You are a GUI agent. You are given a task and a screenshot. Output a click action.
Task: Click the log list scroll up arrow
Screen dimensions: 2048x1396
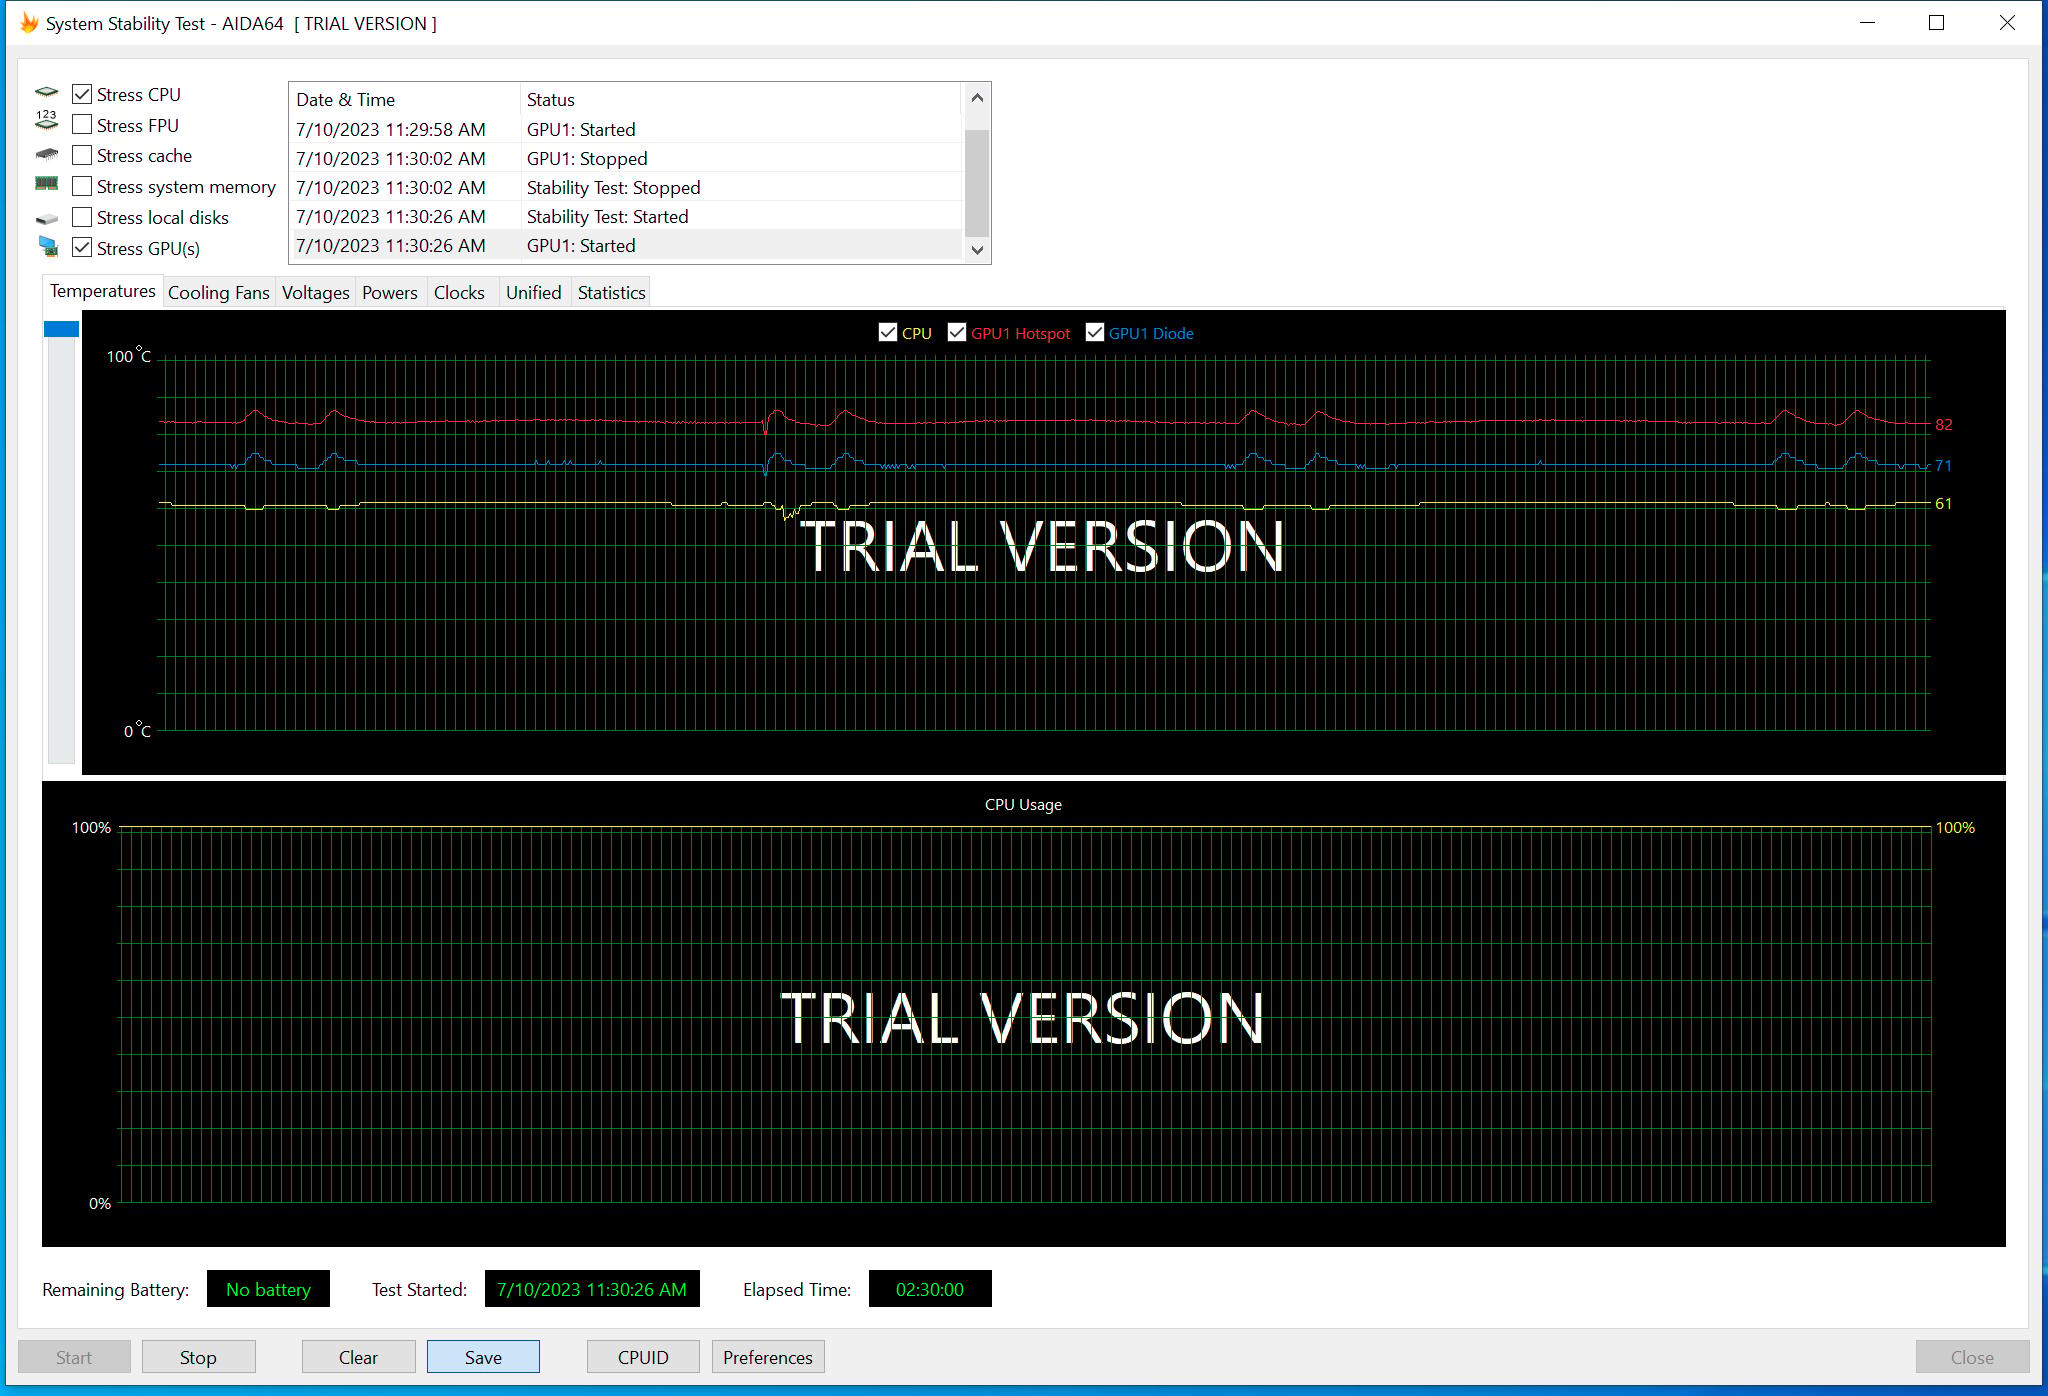[977, 98]
